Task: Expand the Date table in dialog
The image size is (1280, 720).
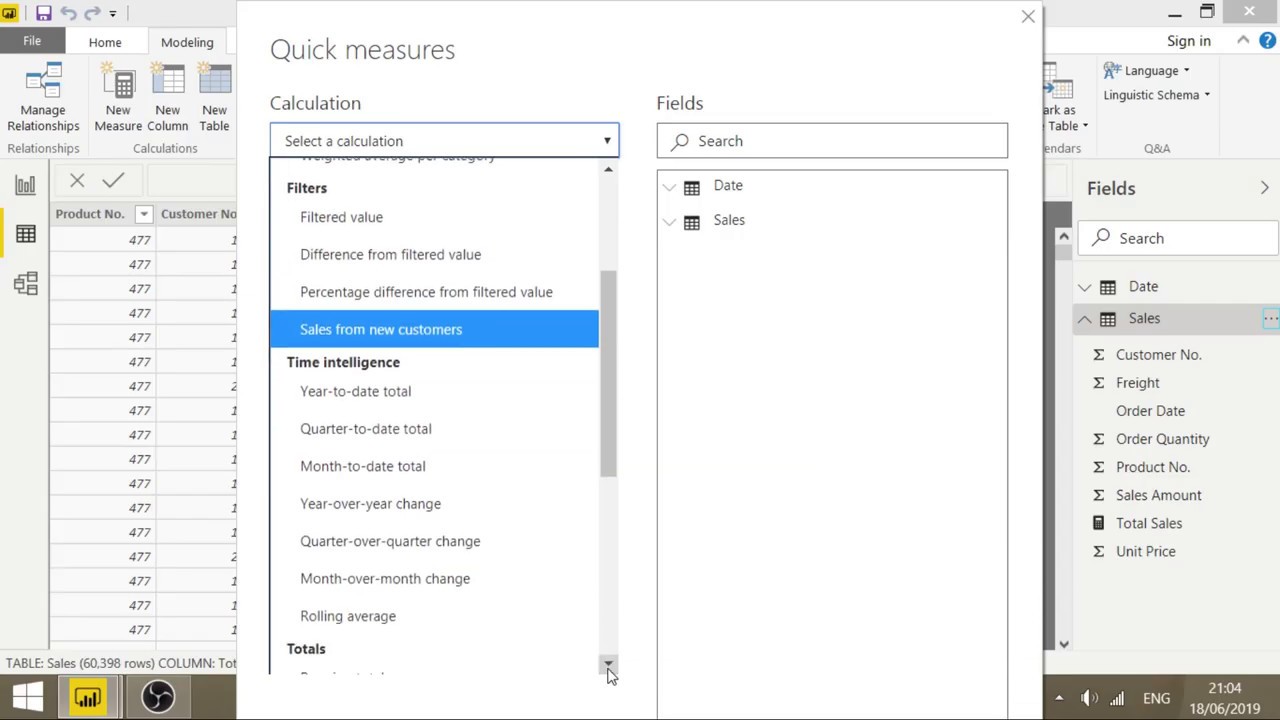Action: point(670,186)
